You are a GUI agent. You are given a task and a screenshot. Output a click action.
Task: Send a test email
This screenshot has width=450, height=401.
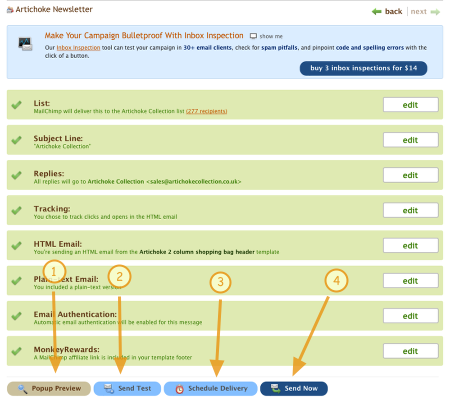pyautogui.click(x=127, y=389)
